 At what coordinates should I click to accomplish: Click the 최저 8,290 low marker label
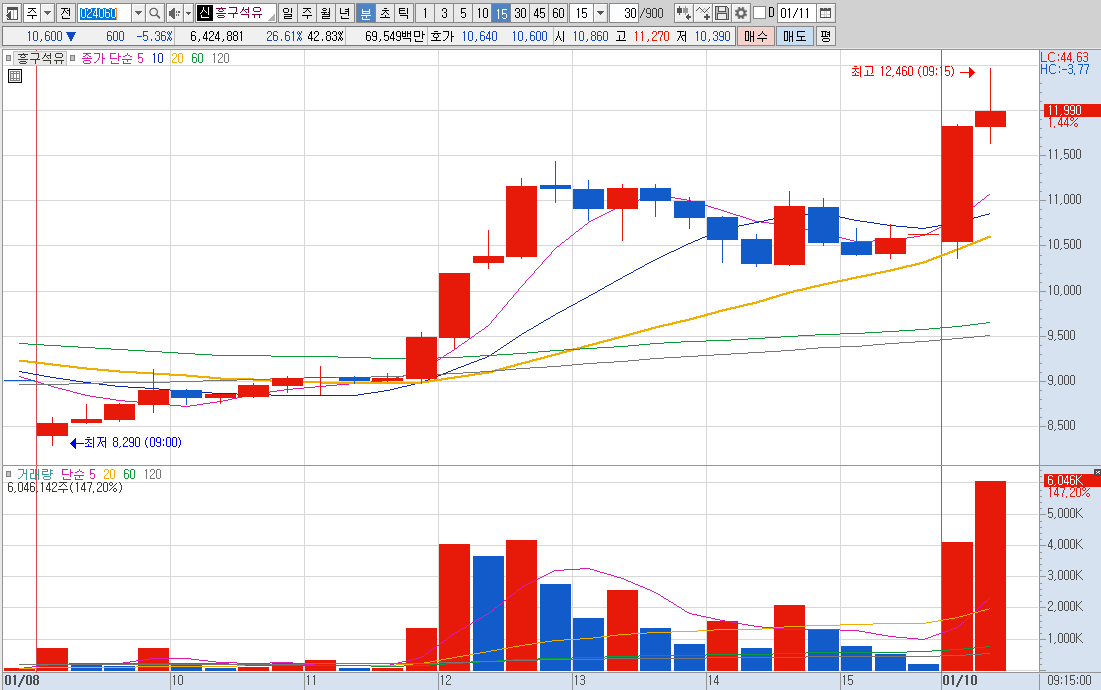pyautogui.click(x=133, y=442)
